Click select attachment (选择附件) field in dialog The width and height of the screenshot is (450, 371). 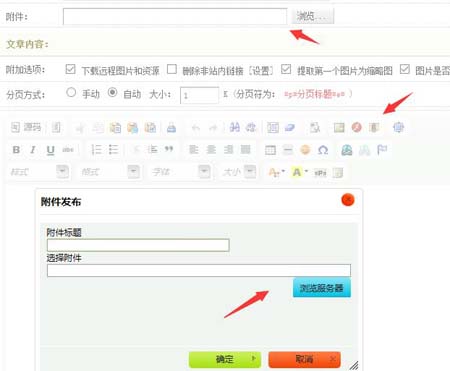[199, 270]
